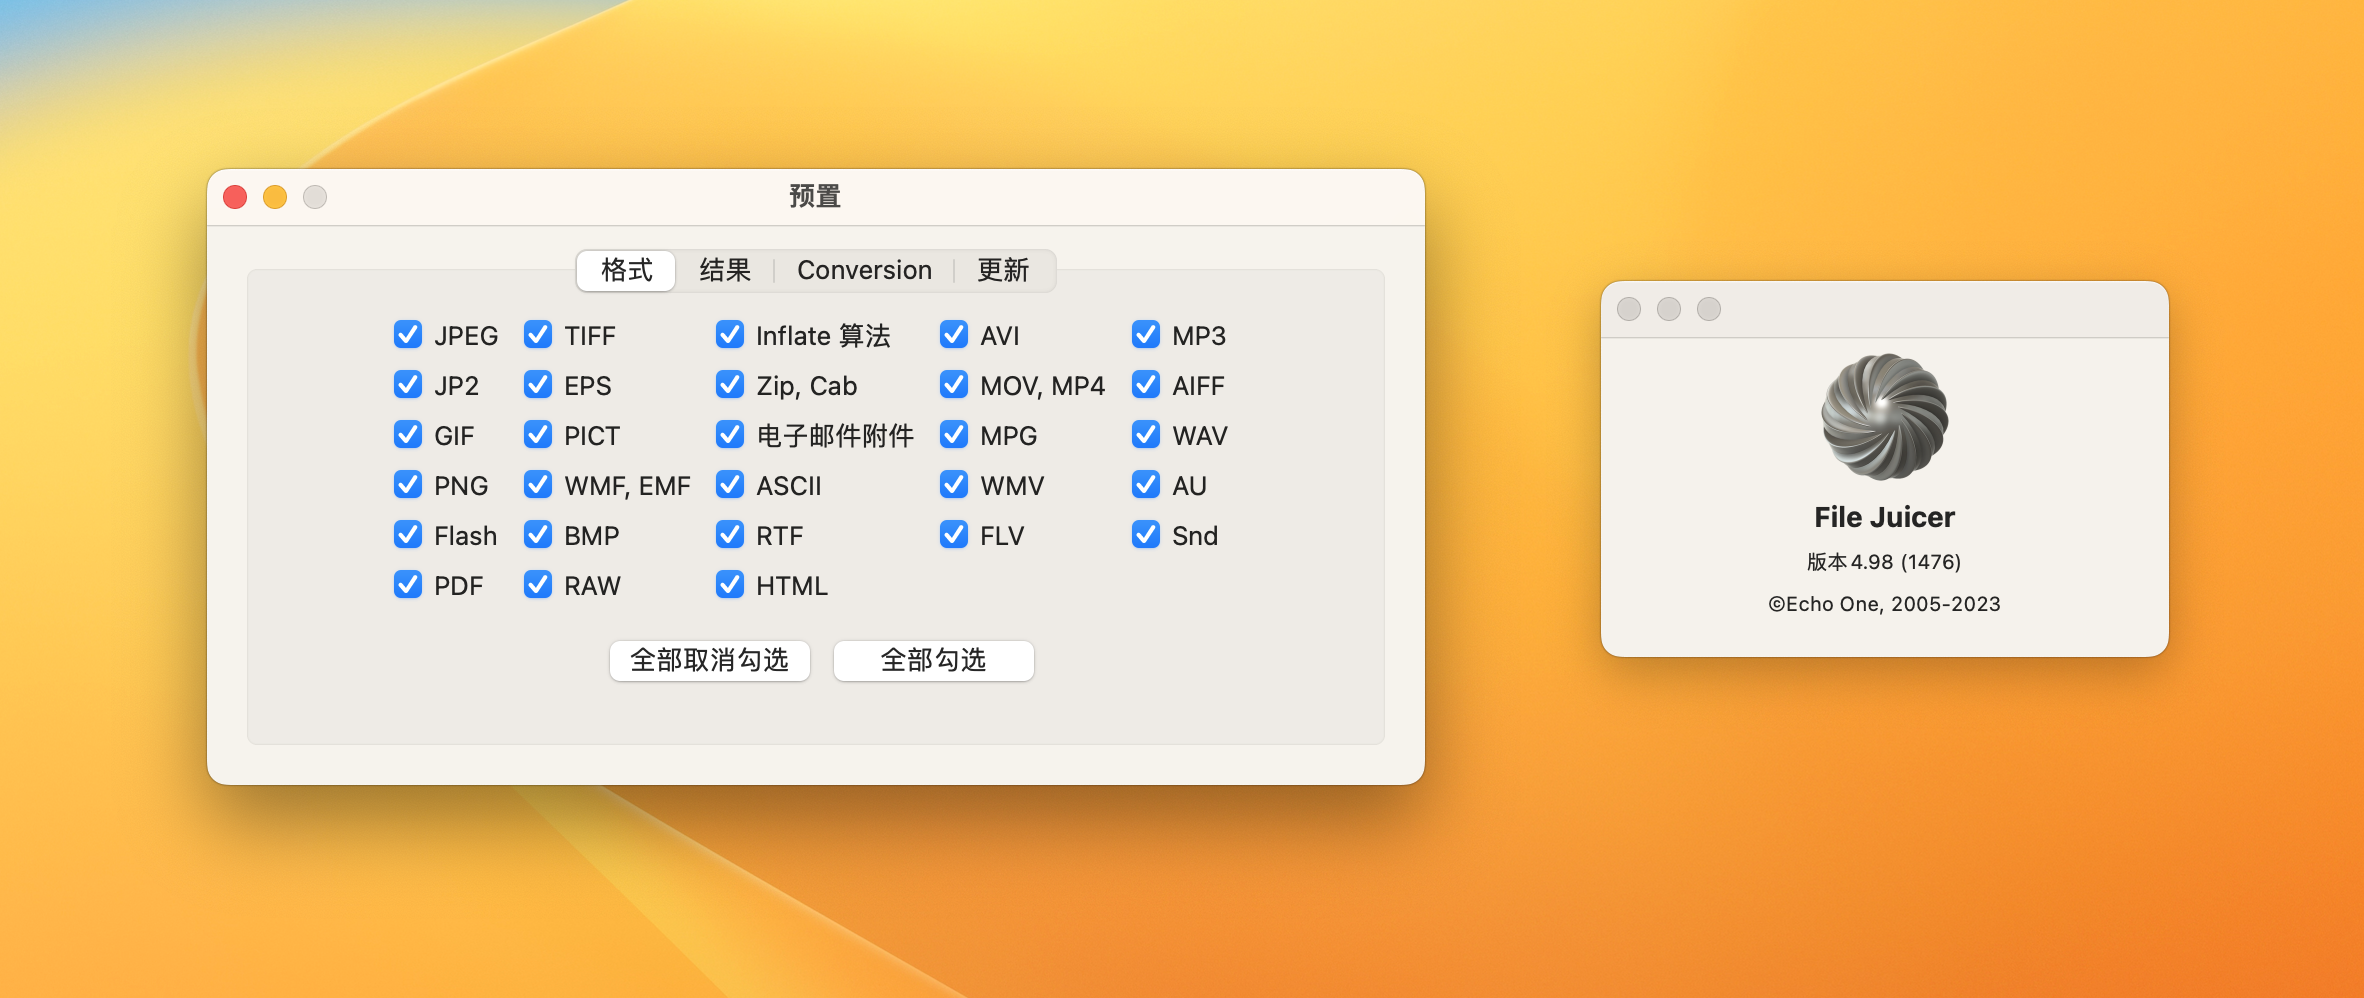The width and height of the screenshot is (2364, 998).
Task: Uncheck the JPEG format checkbox
Action: (x=408, y=335)
